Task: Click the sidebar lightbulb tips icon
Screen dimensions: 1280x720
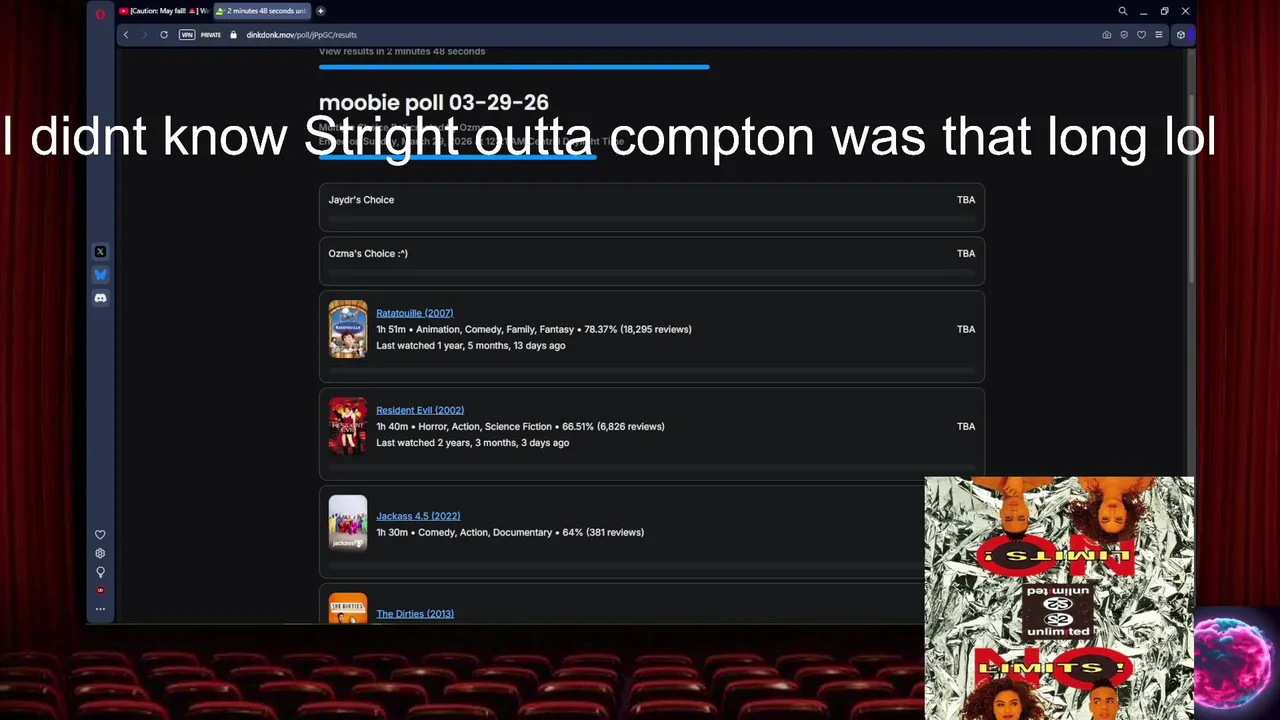Action: click(x=100, y=572)
